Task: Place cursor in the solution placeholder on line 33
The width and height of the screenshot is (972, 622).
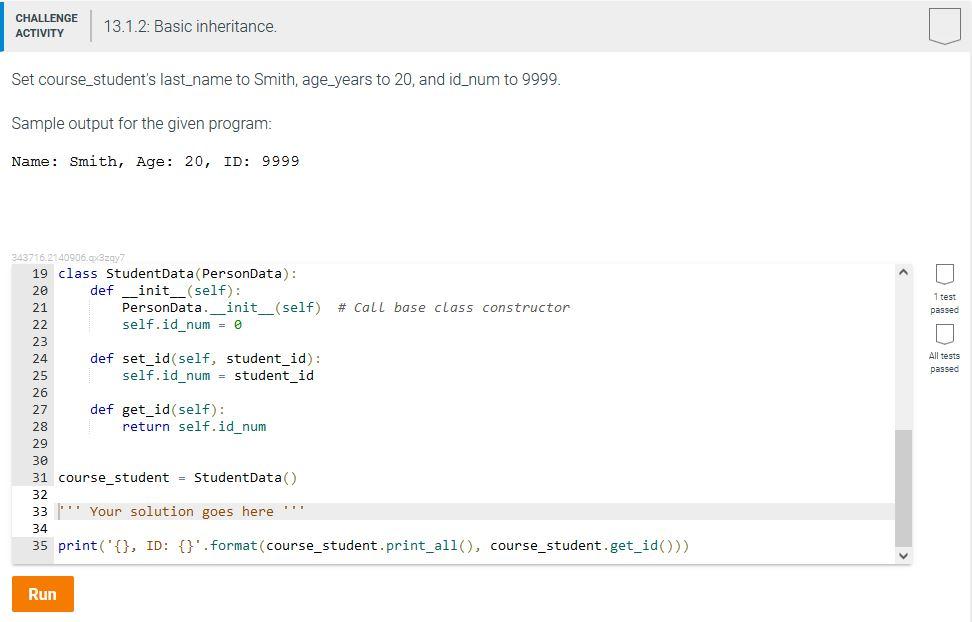Action: pos(180,511)
